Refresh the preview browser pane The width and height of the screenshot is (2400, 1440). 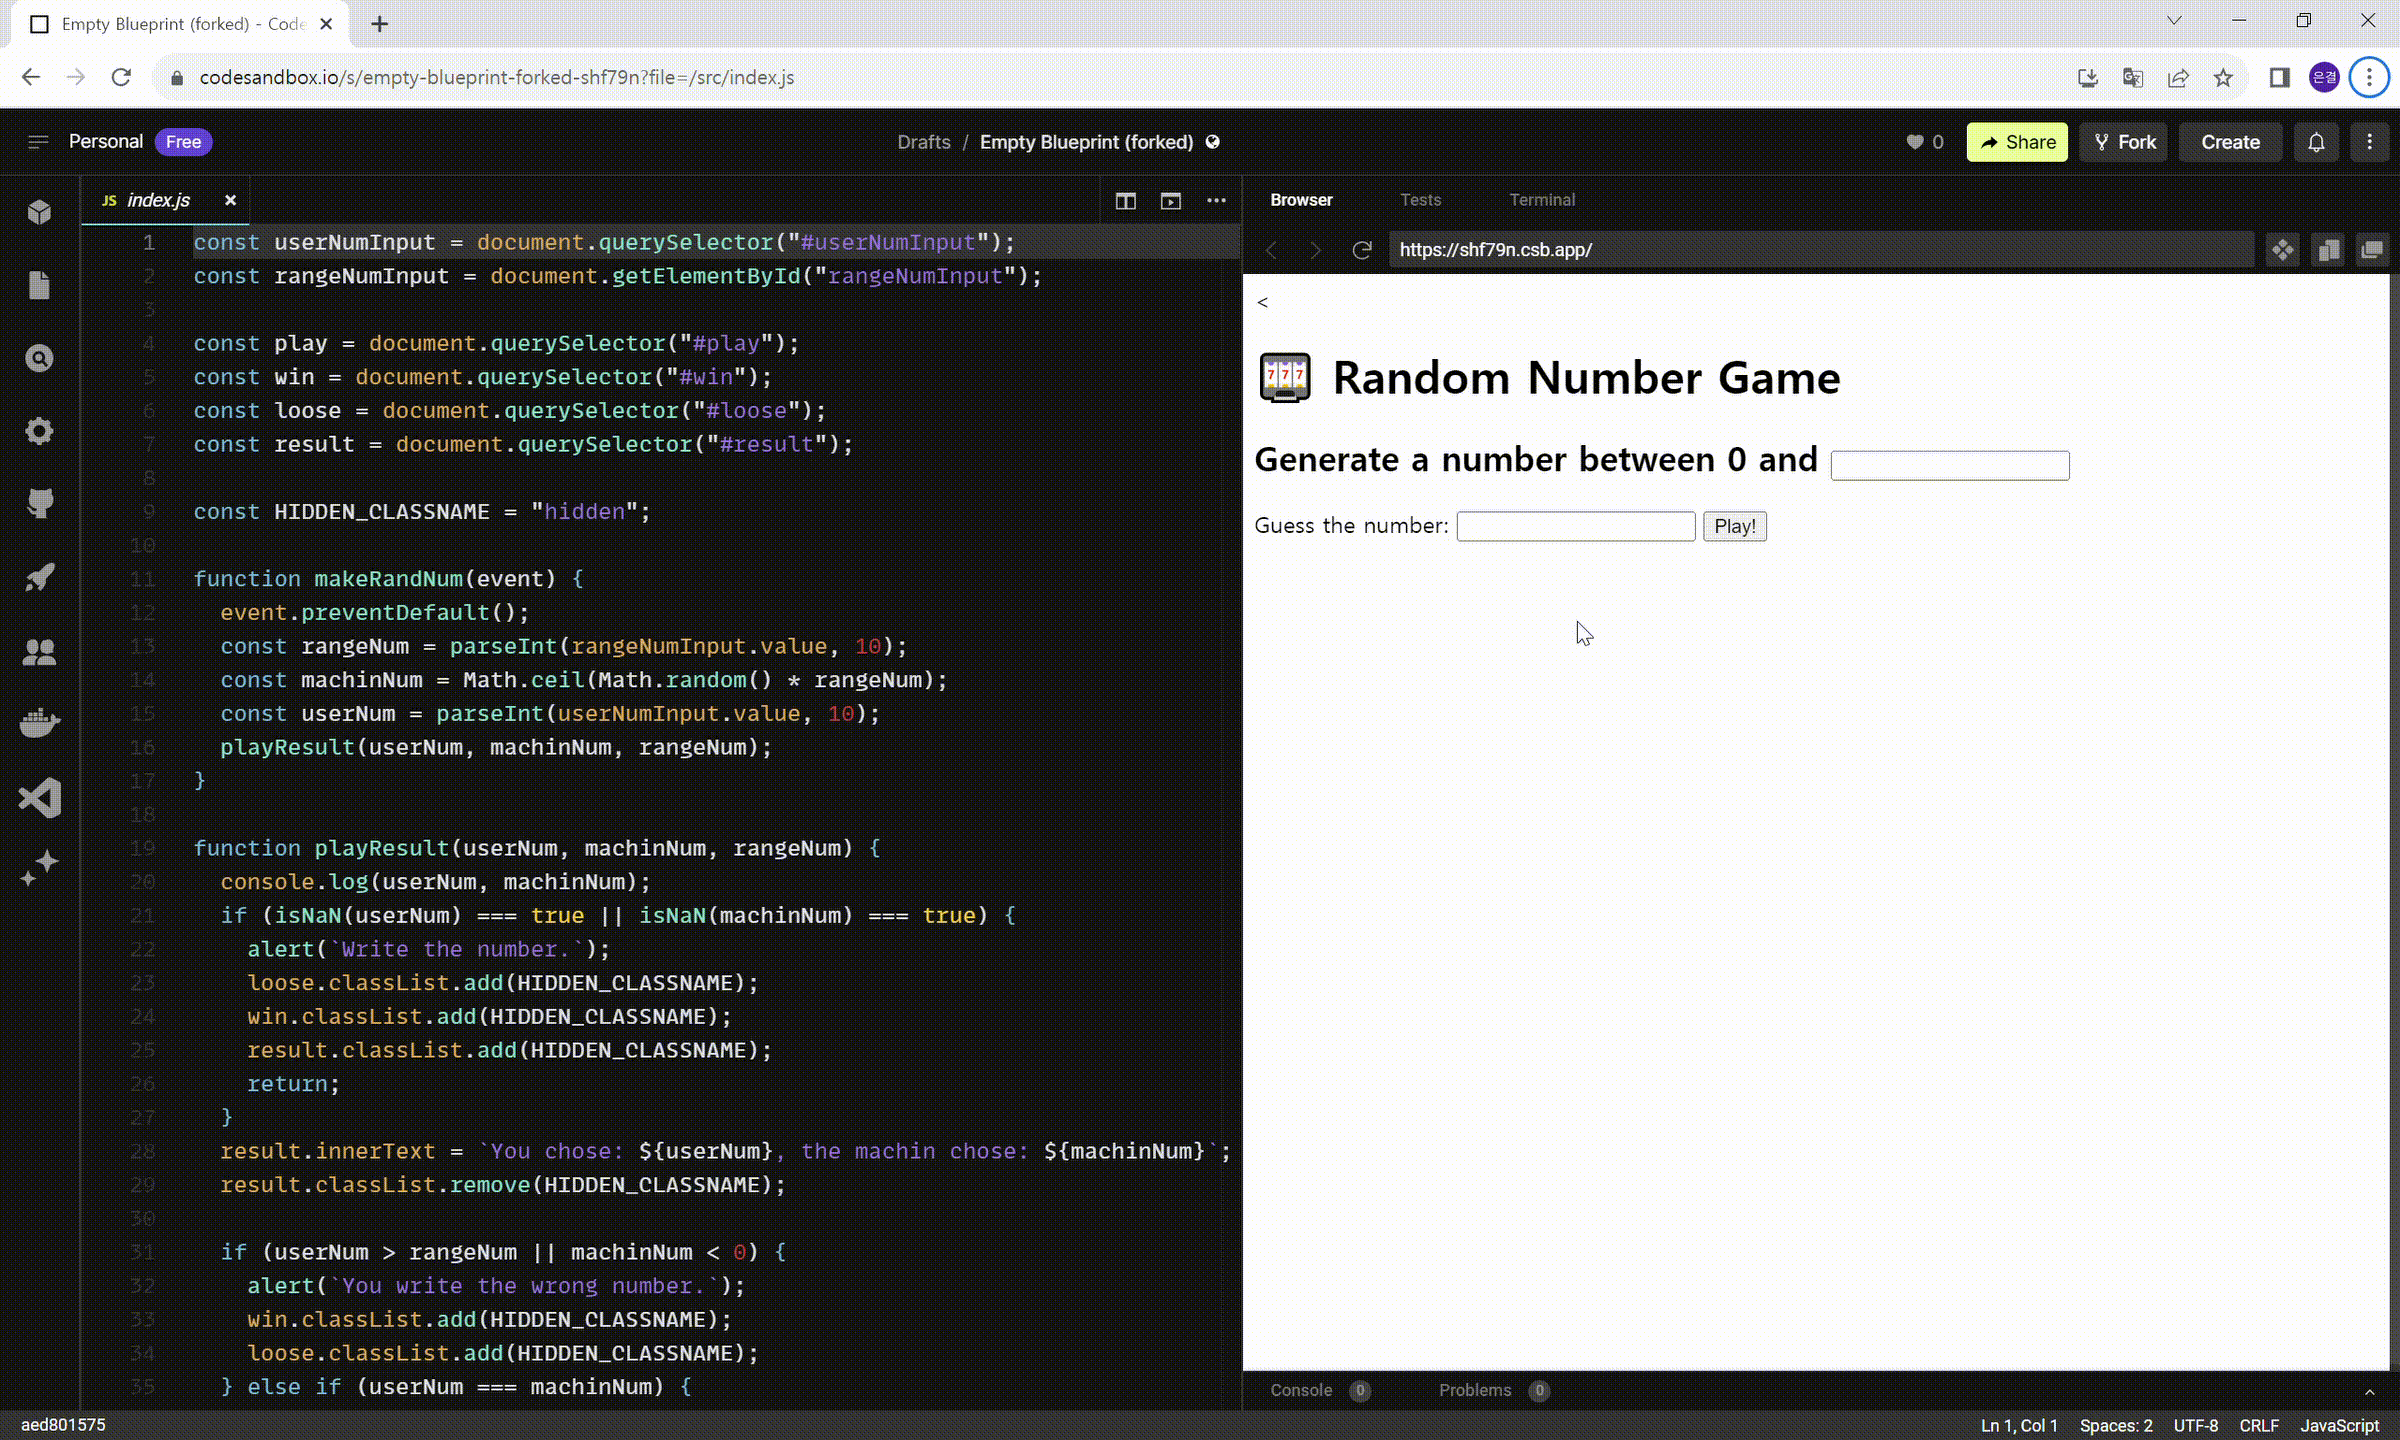(1361, 250)
